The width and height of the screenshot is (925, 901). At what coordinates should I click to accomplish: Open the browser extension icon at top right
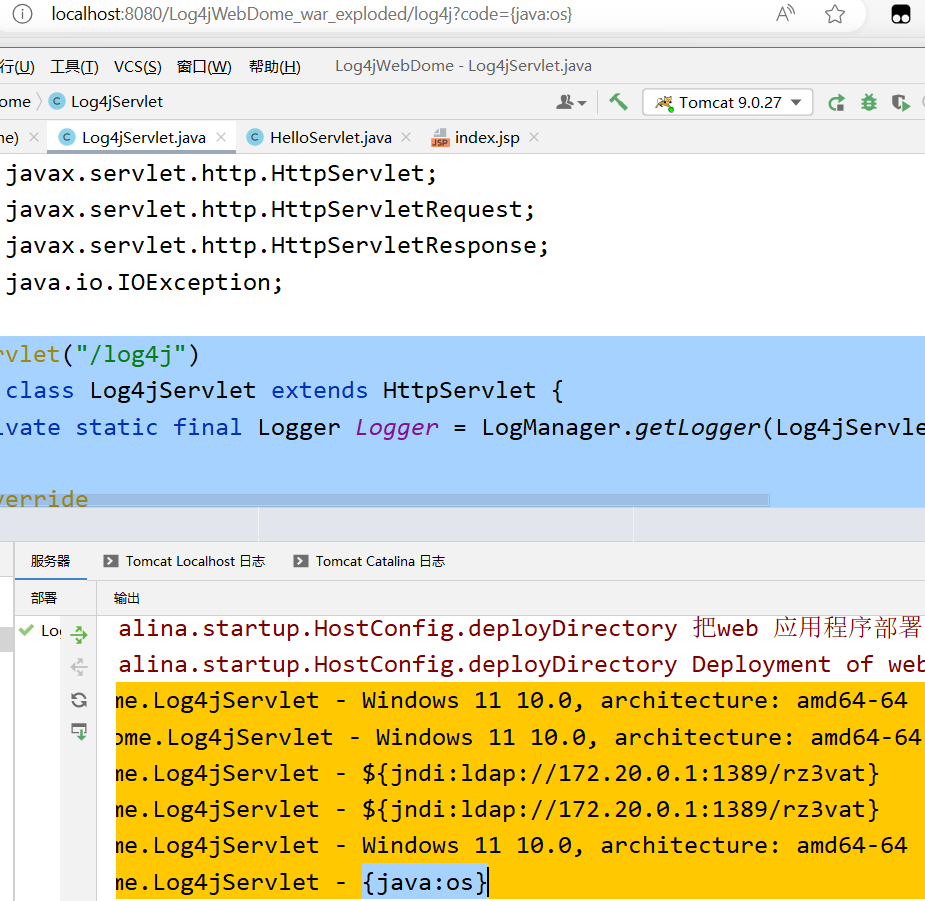pyautogui.click(x=900, y=14)
